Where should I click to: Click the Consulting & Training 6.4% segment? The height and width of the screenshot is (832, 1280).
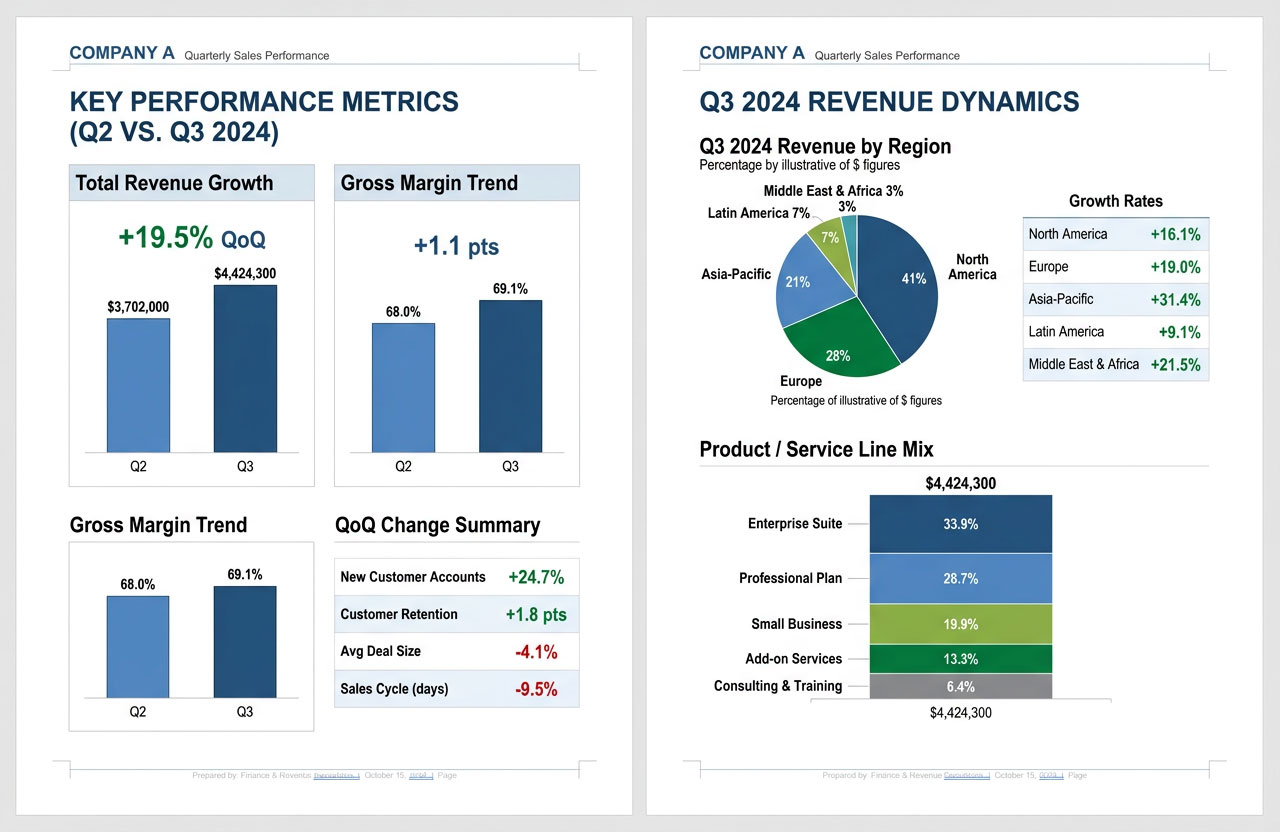pos(960,686)
